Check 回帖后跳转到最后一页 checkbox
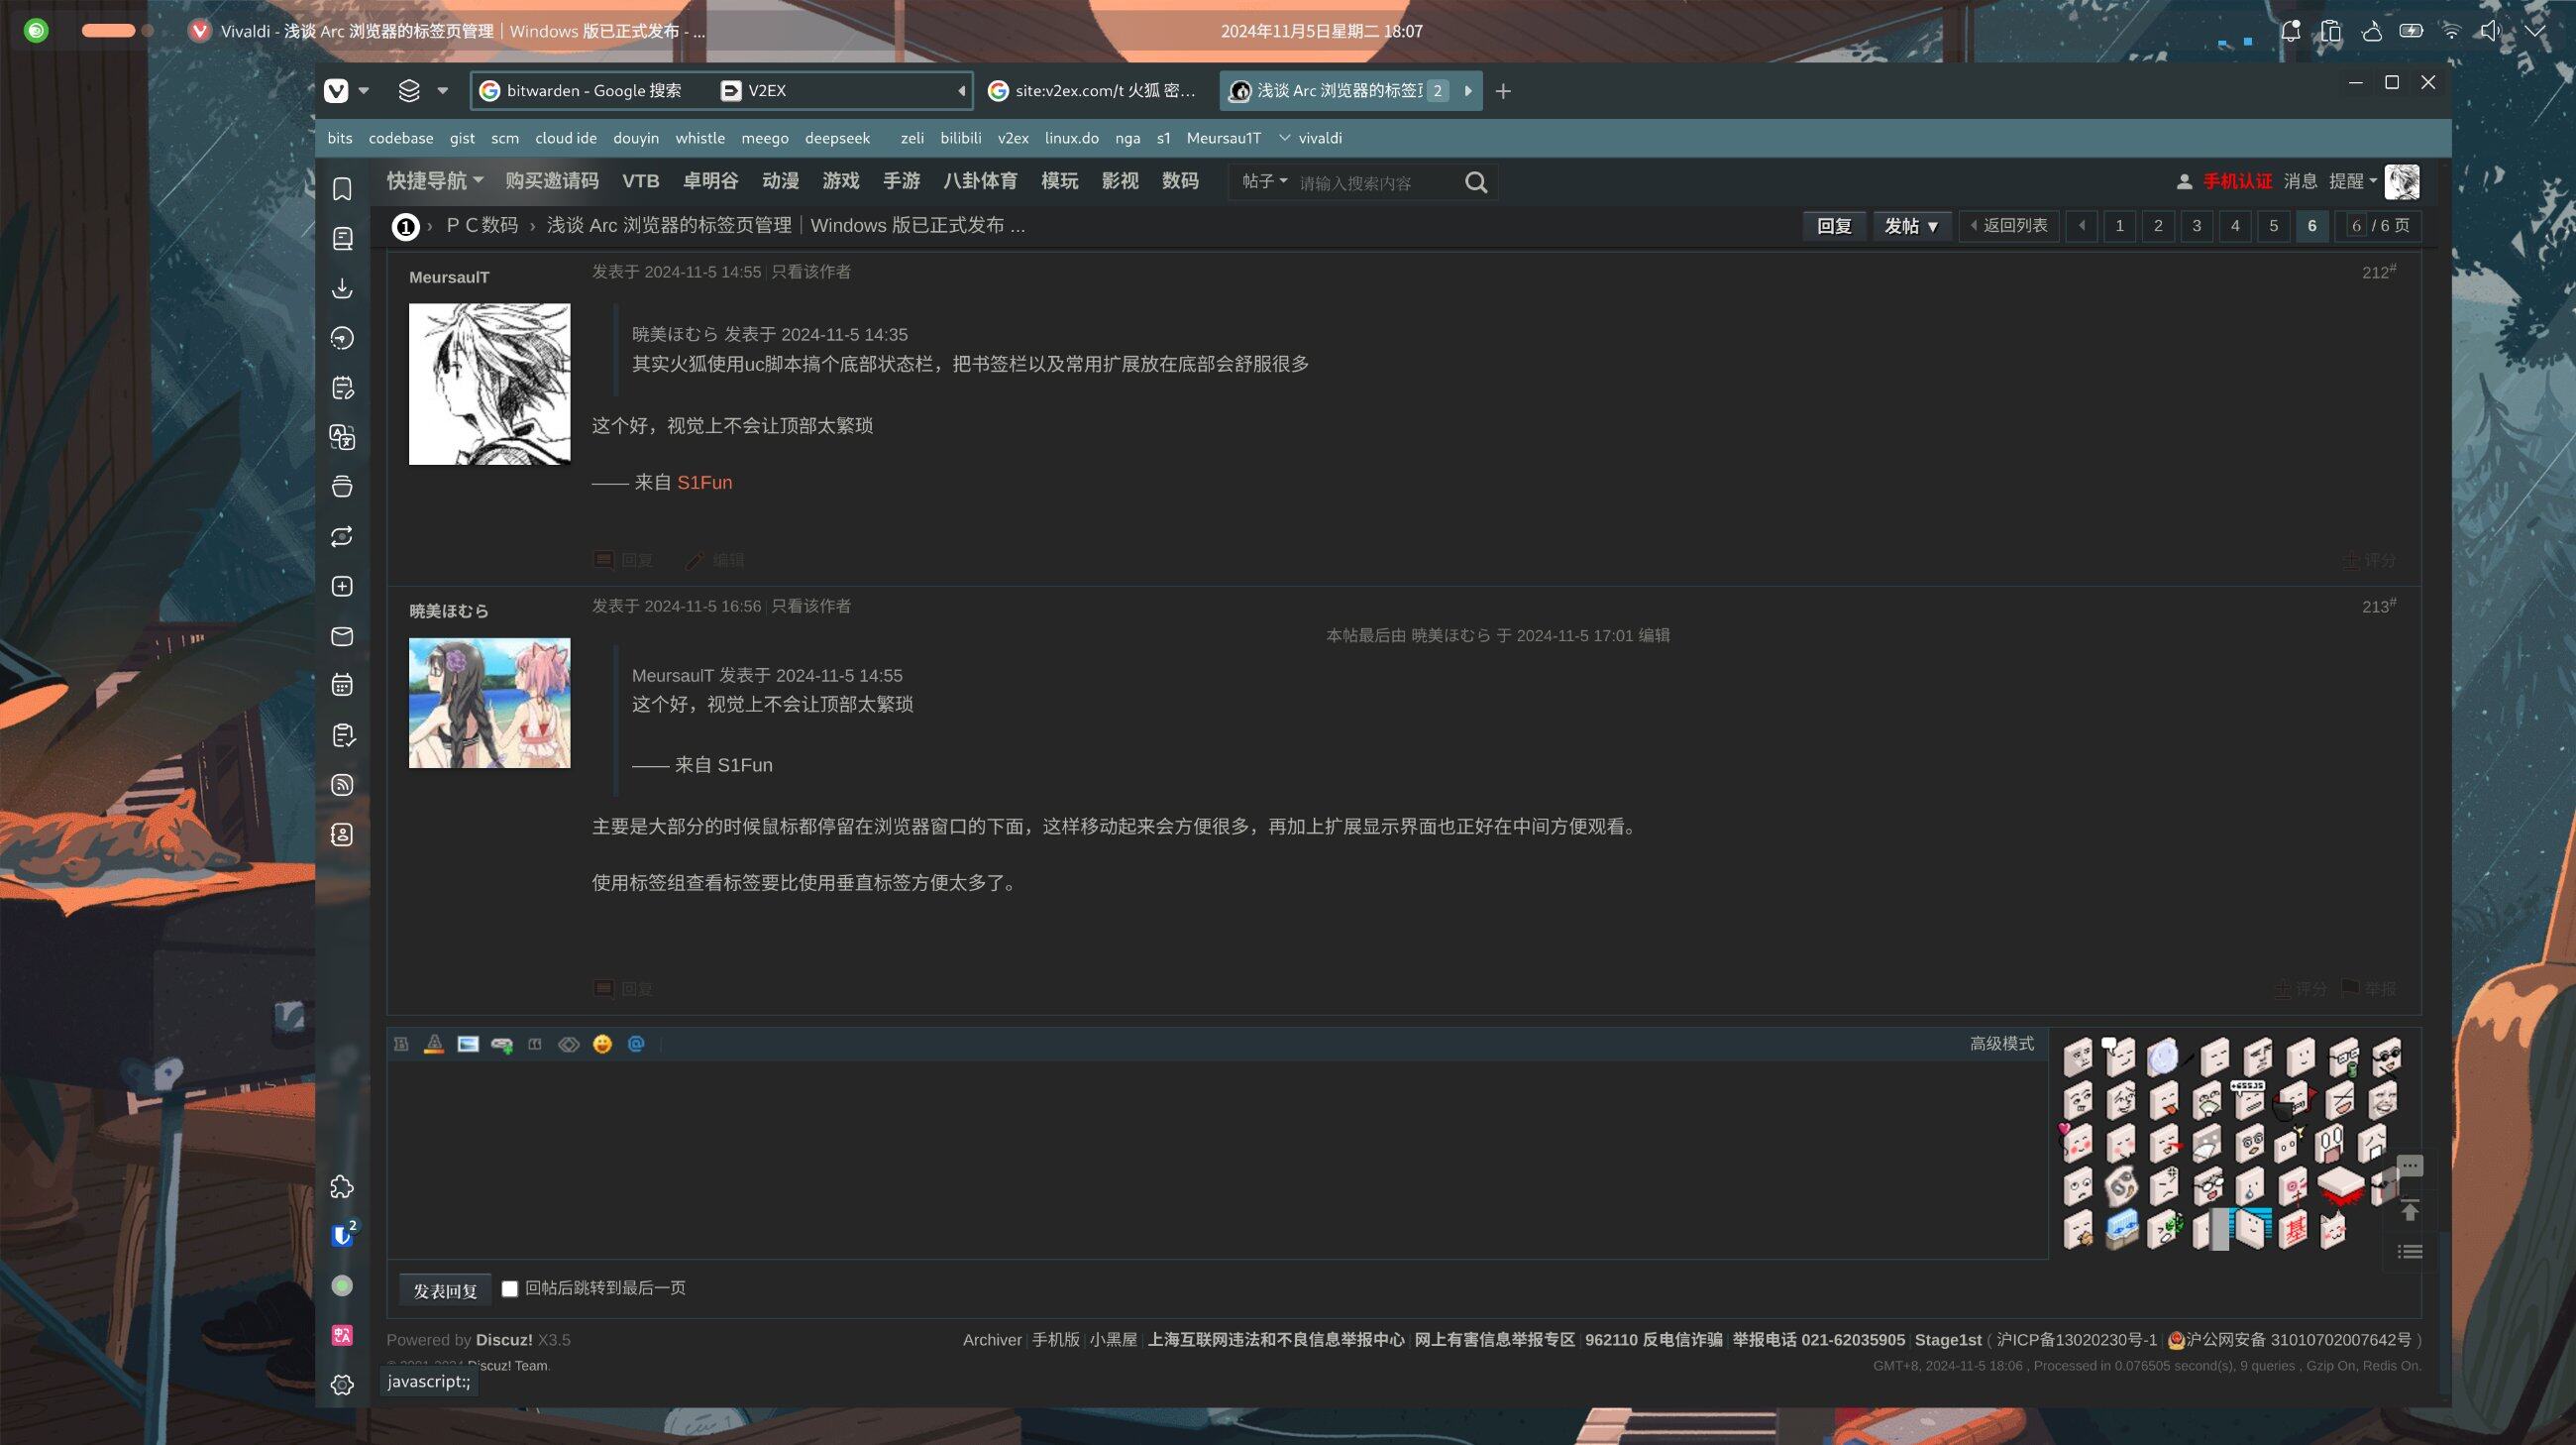 click(510, 1289)
